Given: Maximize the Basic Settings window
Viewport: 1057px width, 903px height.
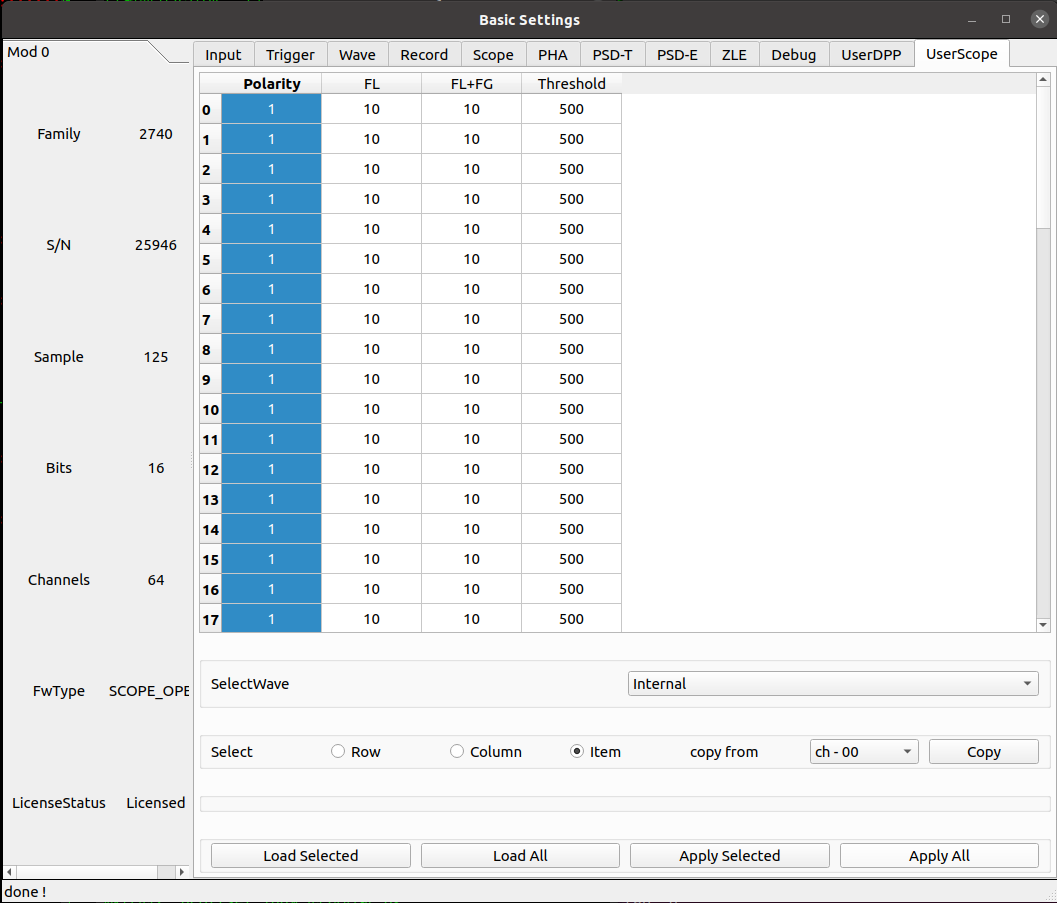Looking at the screenshot, I should coord(1006,19).
